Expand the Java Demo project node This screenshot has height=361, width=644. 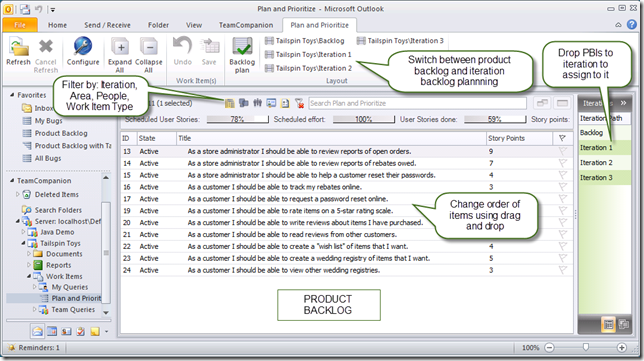click(x=23, y=232)
